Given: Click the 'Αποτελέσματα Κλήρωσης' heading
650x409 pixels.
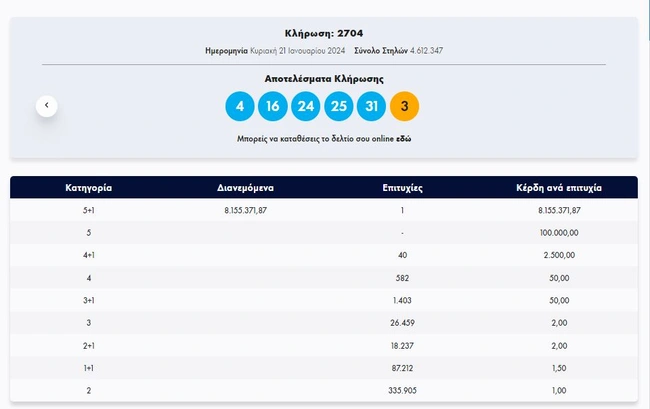Looking at the screenshot, I should (324, 78).
